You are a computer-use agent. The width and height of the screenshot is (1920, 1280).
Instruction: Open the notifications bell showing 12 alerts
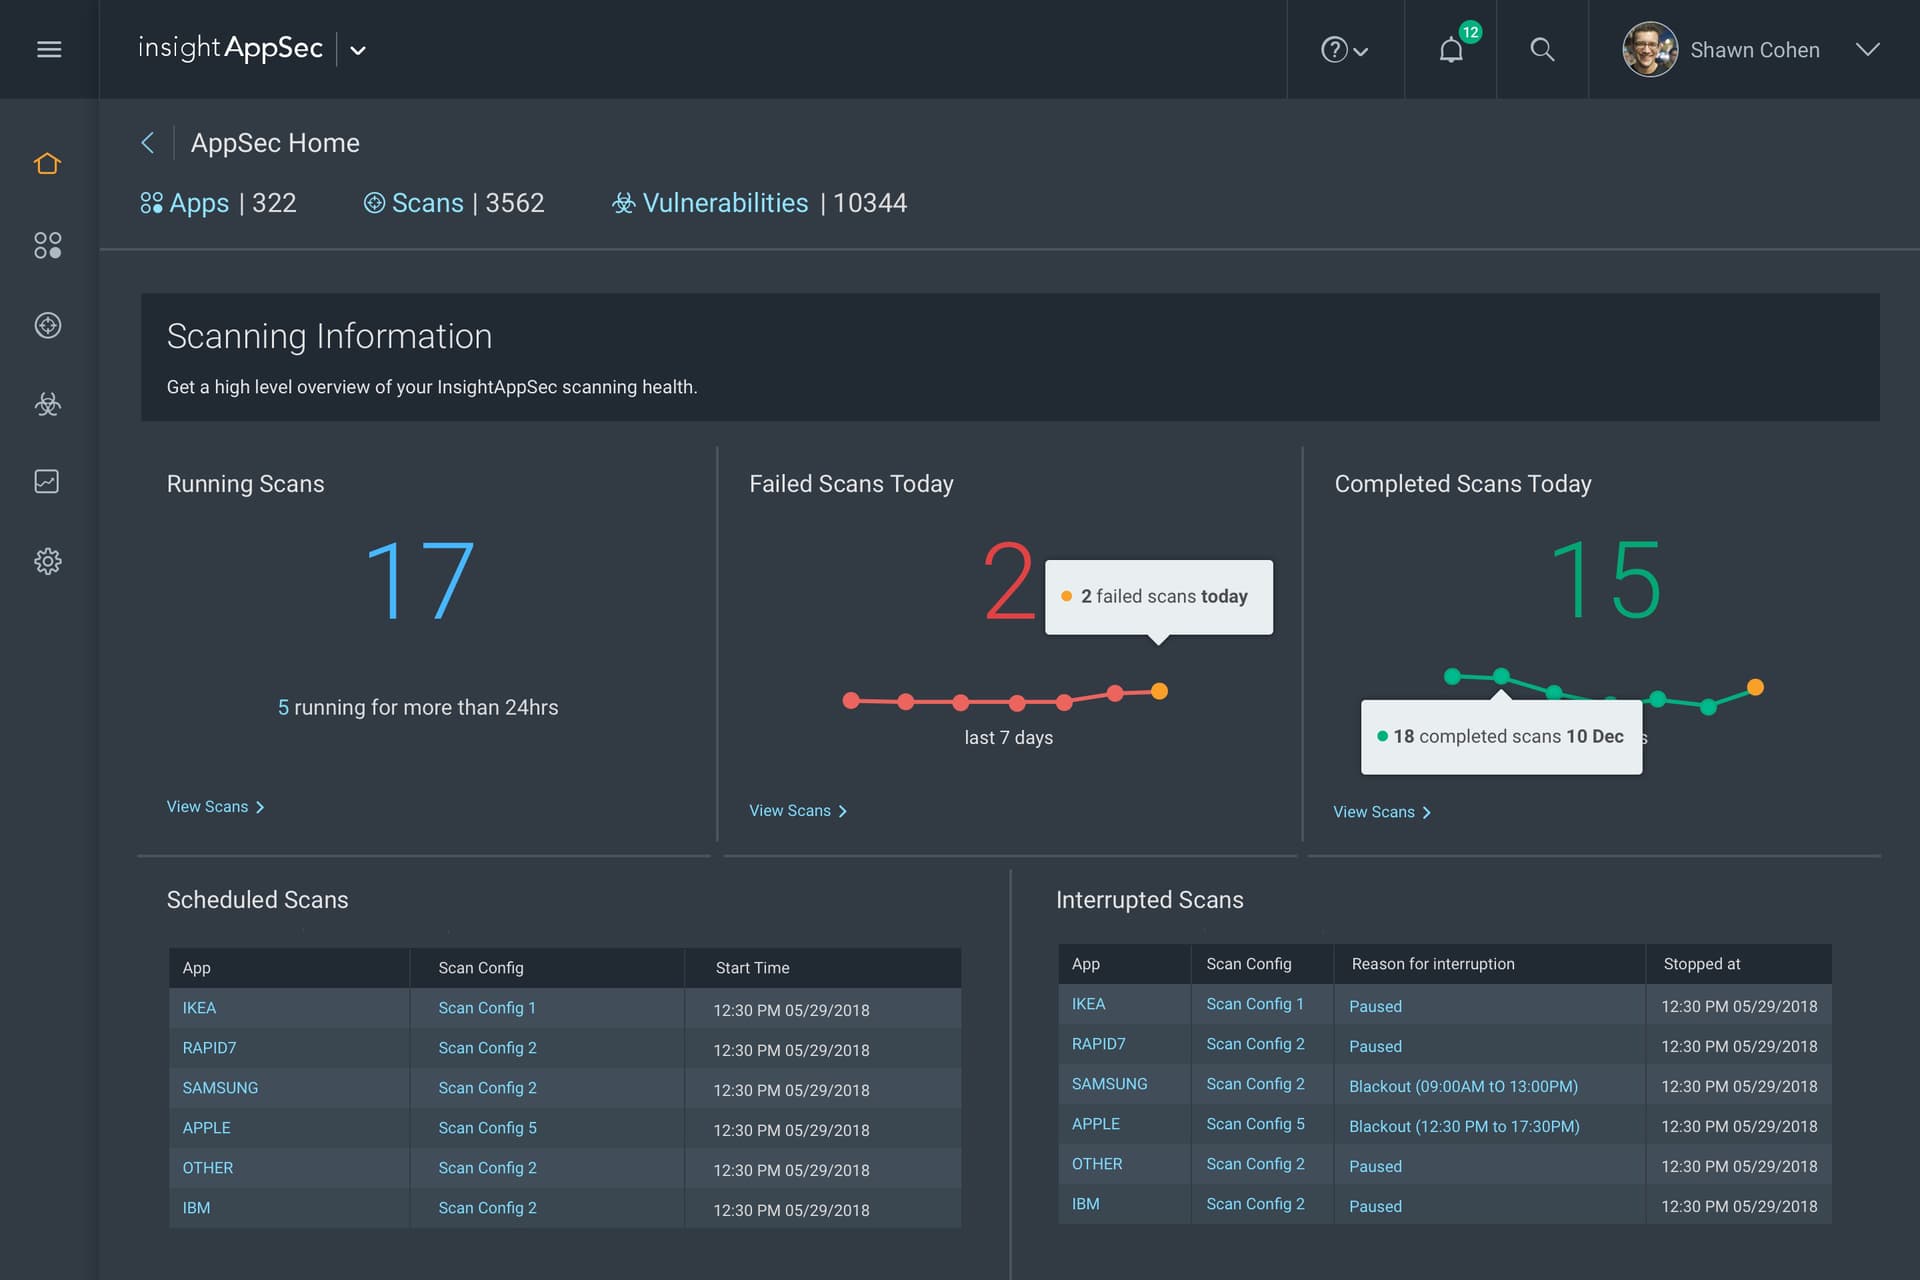click(x=1451, y=49)
